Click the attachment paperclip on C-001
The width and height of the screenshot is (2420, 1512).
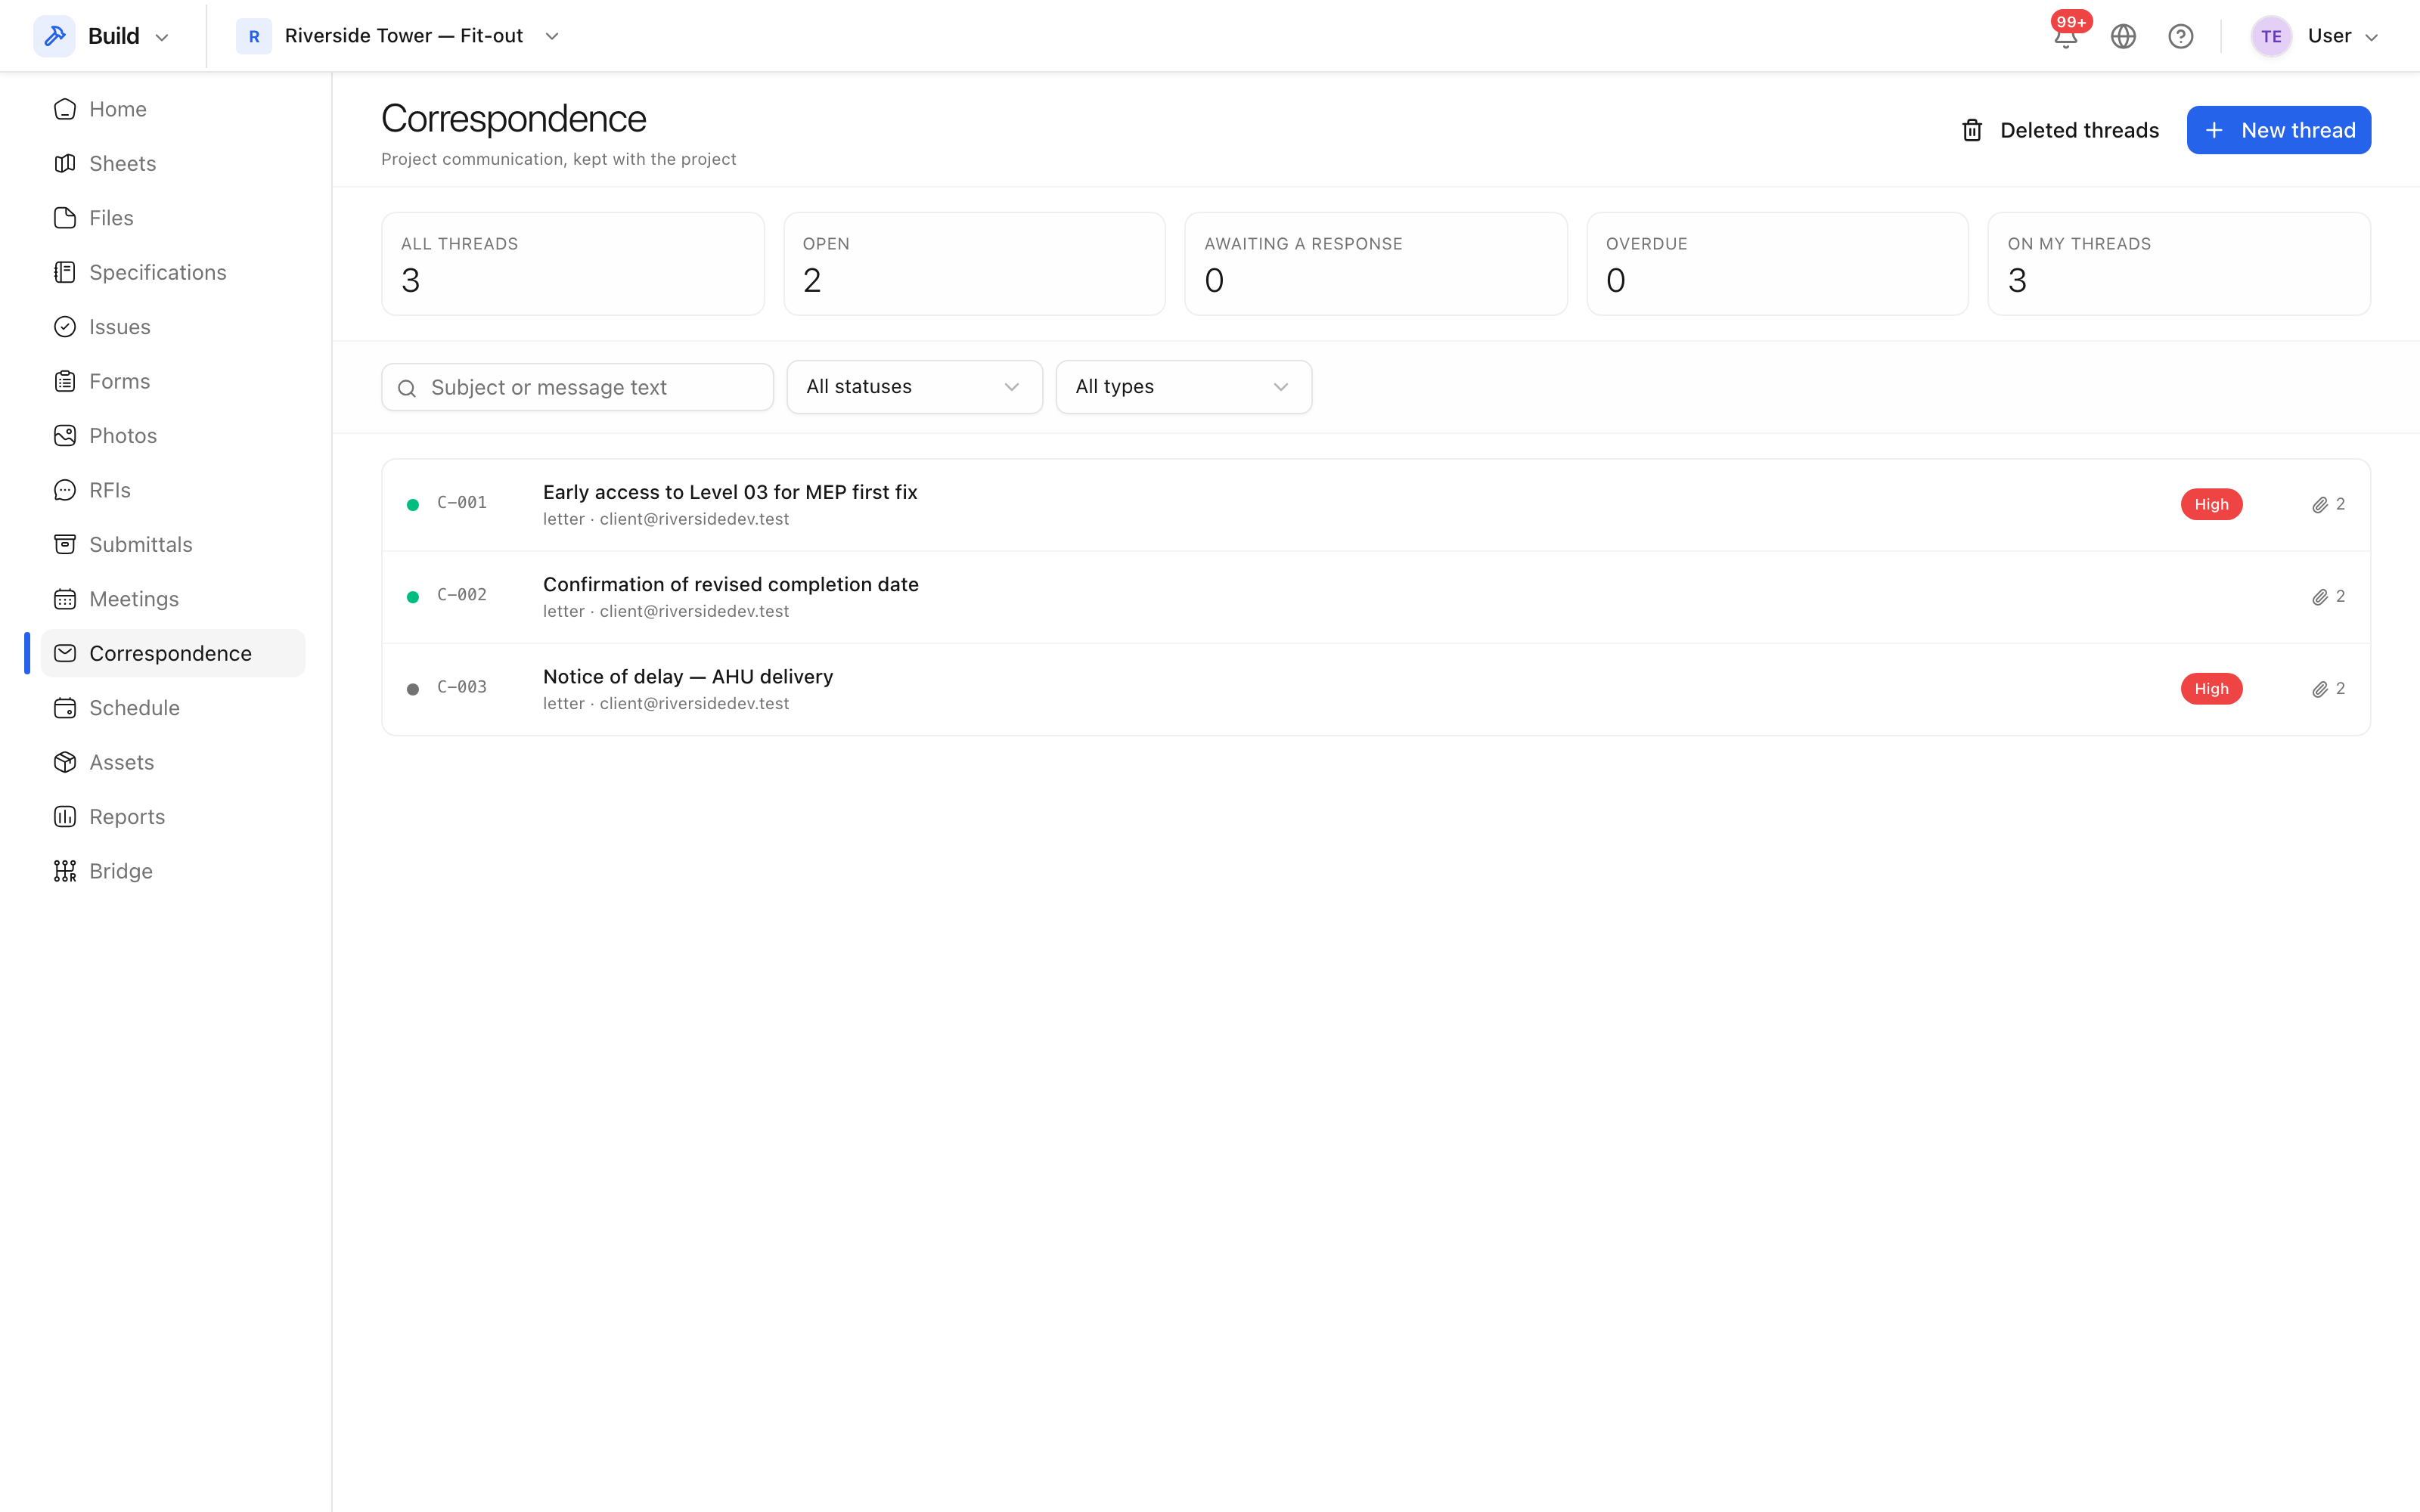pyautogui.click(x=2319, y=505)
